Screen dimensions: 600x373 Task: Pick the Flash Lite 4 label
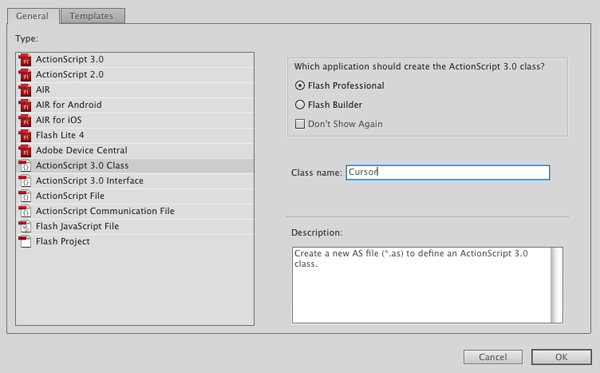(x=60, y=135)
